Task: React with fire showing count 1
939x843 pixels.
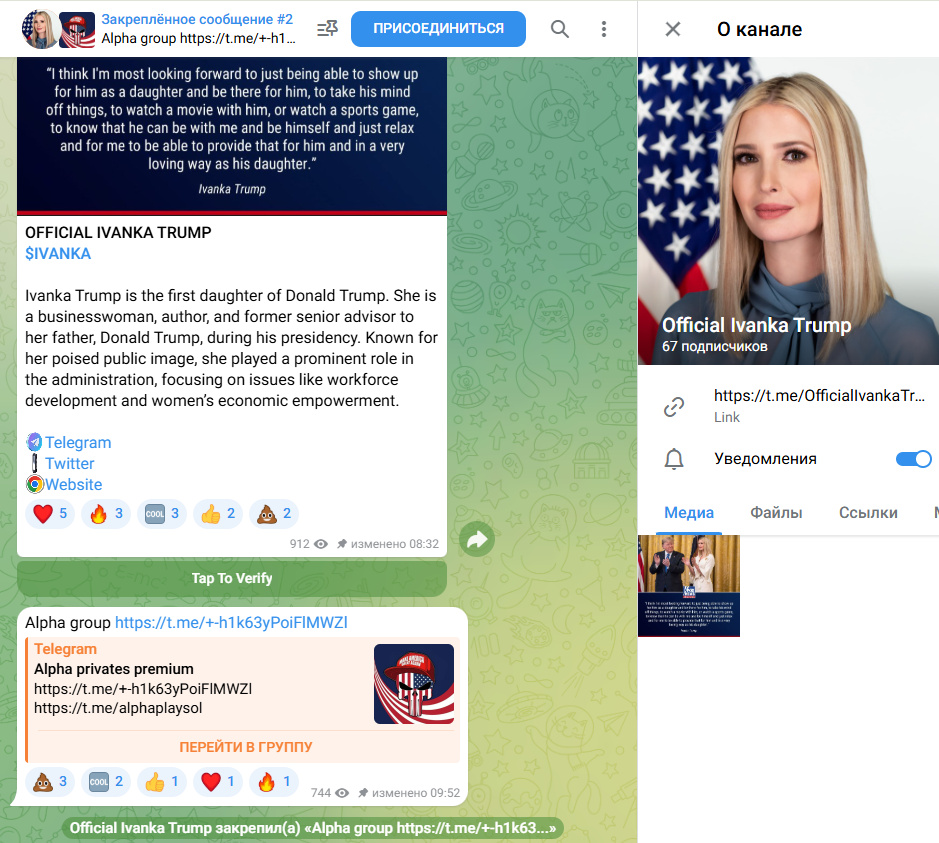Action: coord(274,782)
